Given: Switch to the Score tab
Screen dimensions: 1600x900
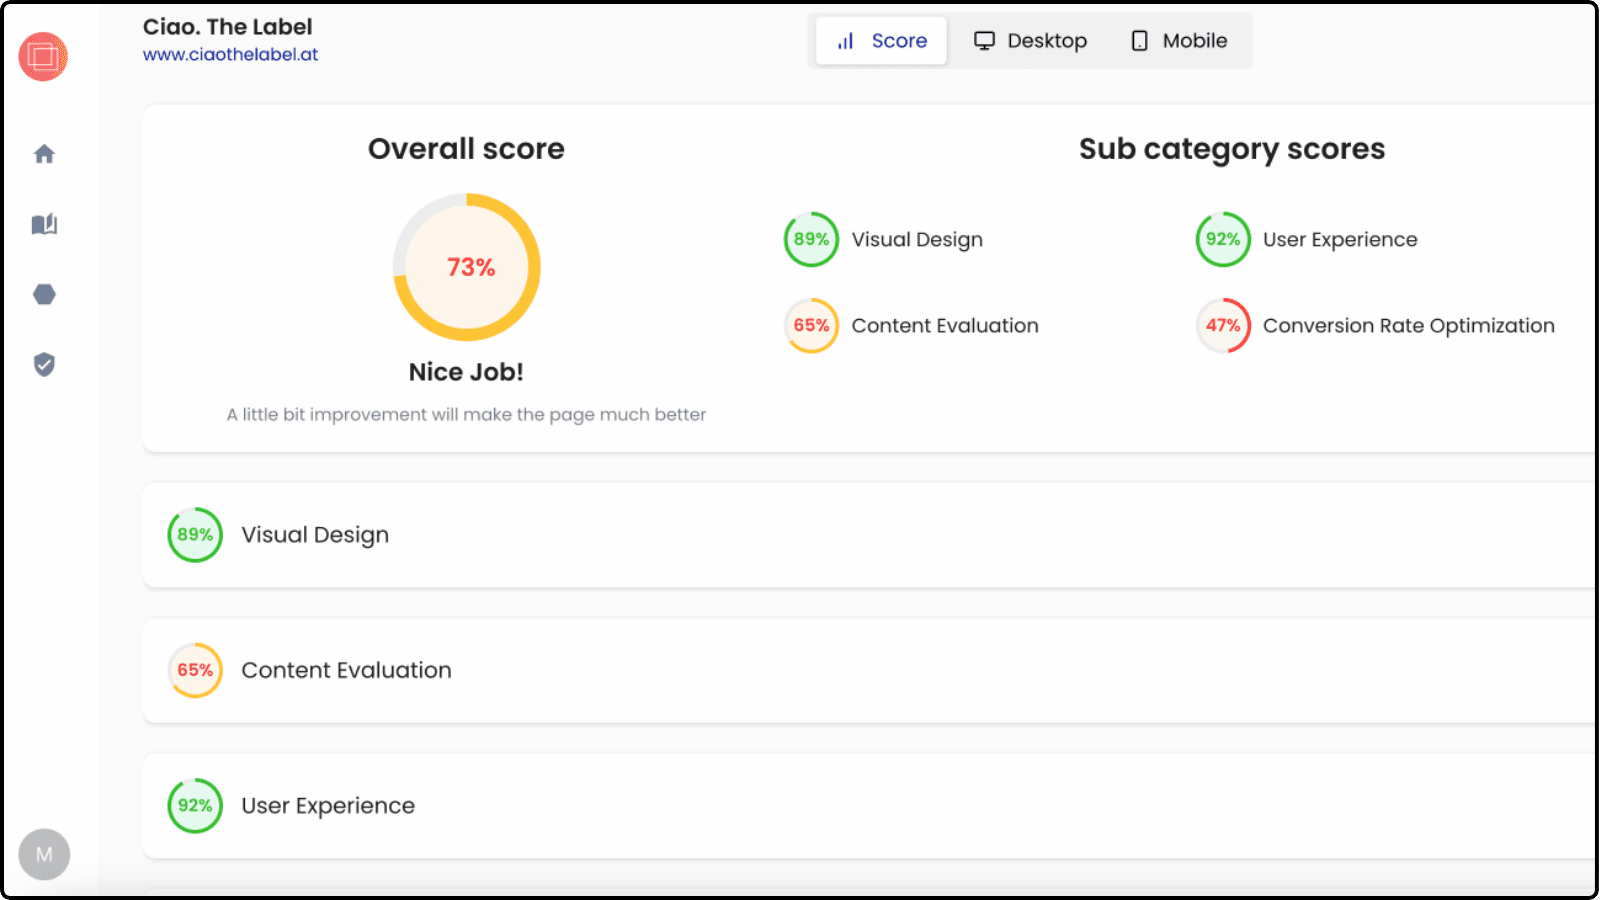Looking at the screenshot, I should click(881, 41).
